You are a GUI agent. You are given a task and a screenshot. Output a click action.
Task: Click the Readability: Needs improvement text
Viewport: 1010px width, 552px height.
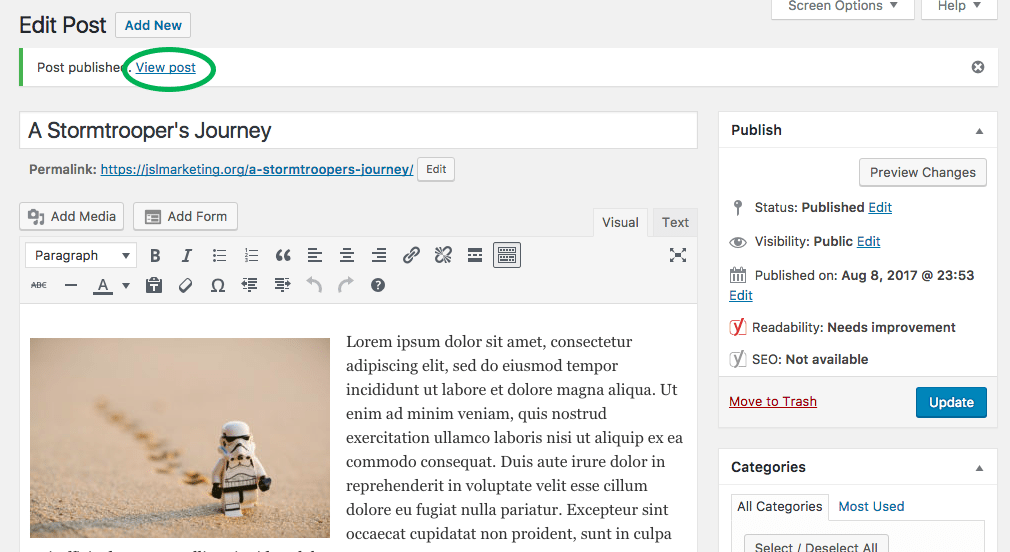point(853,327)
